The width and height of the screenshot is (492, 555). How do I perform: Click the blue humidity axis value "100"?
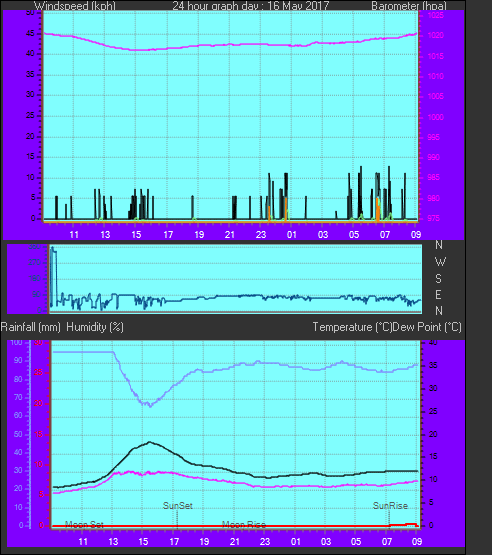pyautogui.click(x=17, y=342)
